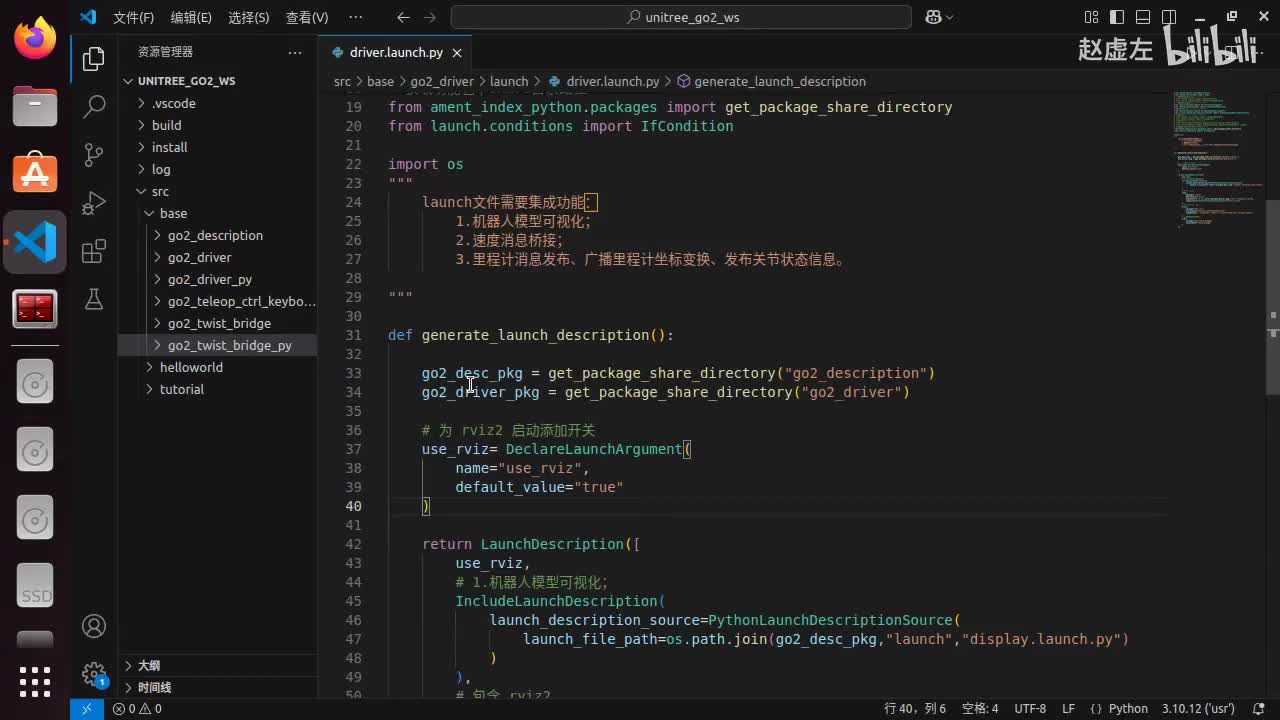Viewport: 1280px width, 720px height.
Task: Select interpreter 3.10.12 ('usr')
Action: pyautogui.click(x=1198, y=708)
